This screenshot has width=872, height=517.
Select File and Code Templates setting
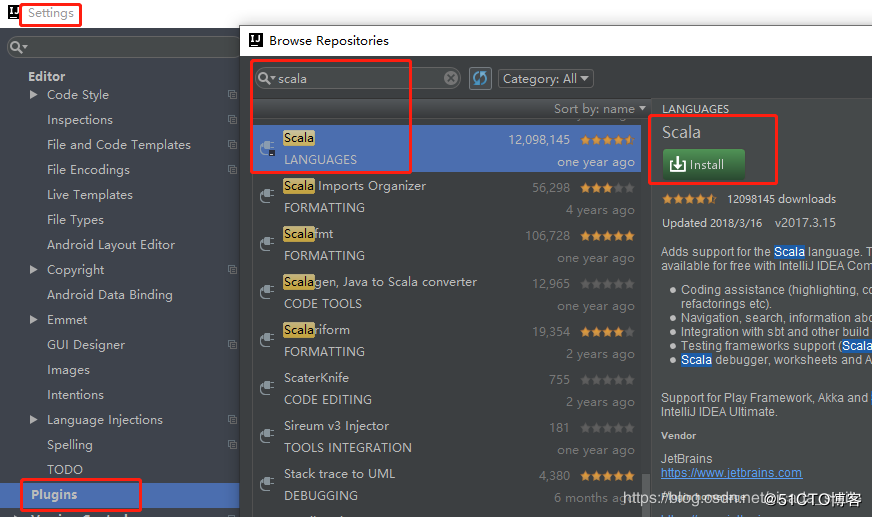tap(119, 145)
